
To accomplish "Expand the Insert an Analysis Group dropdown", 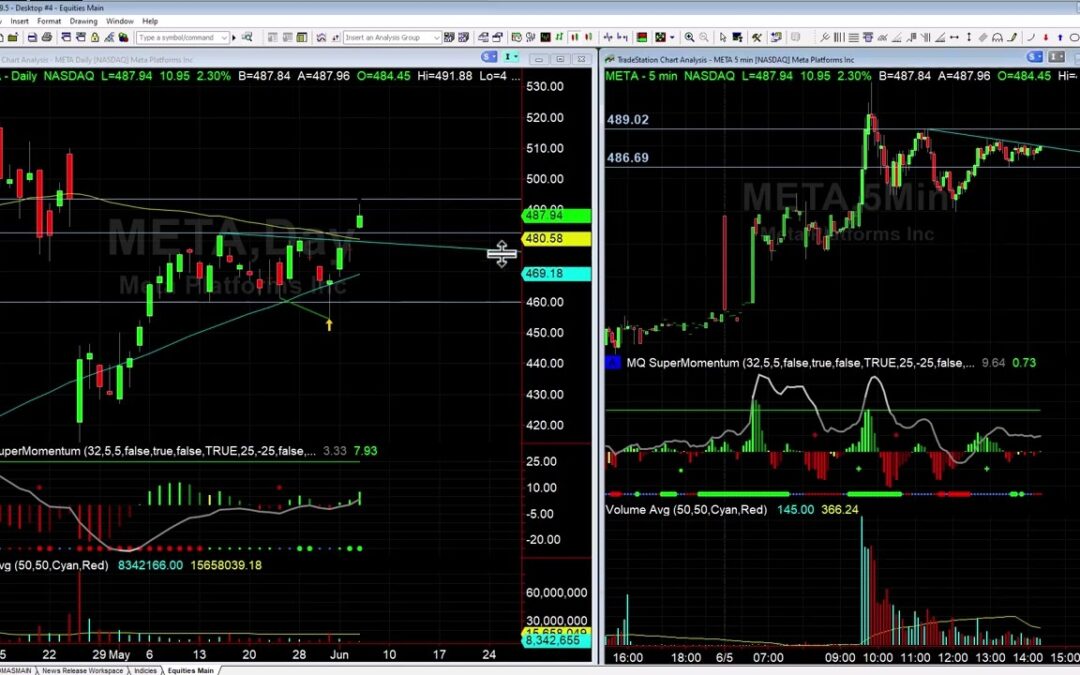I will coord(437,37).
